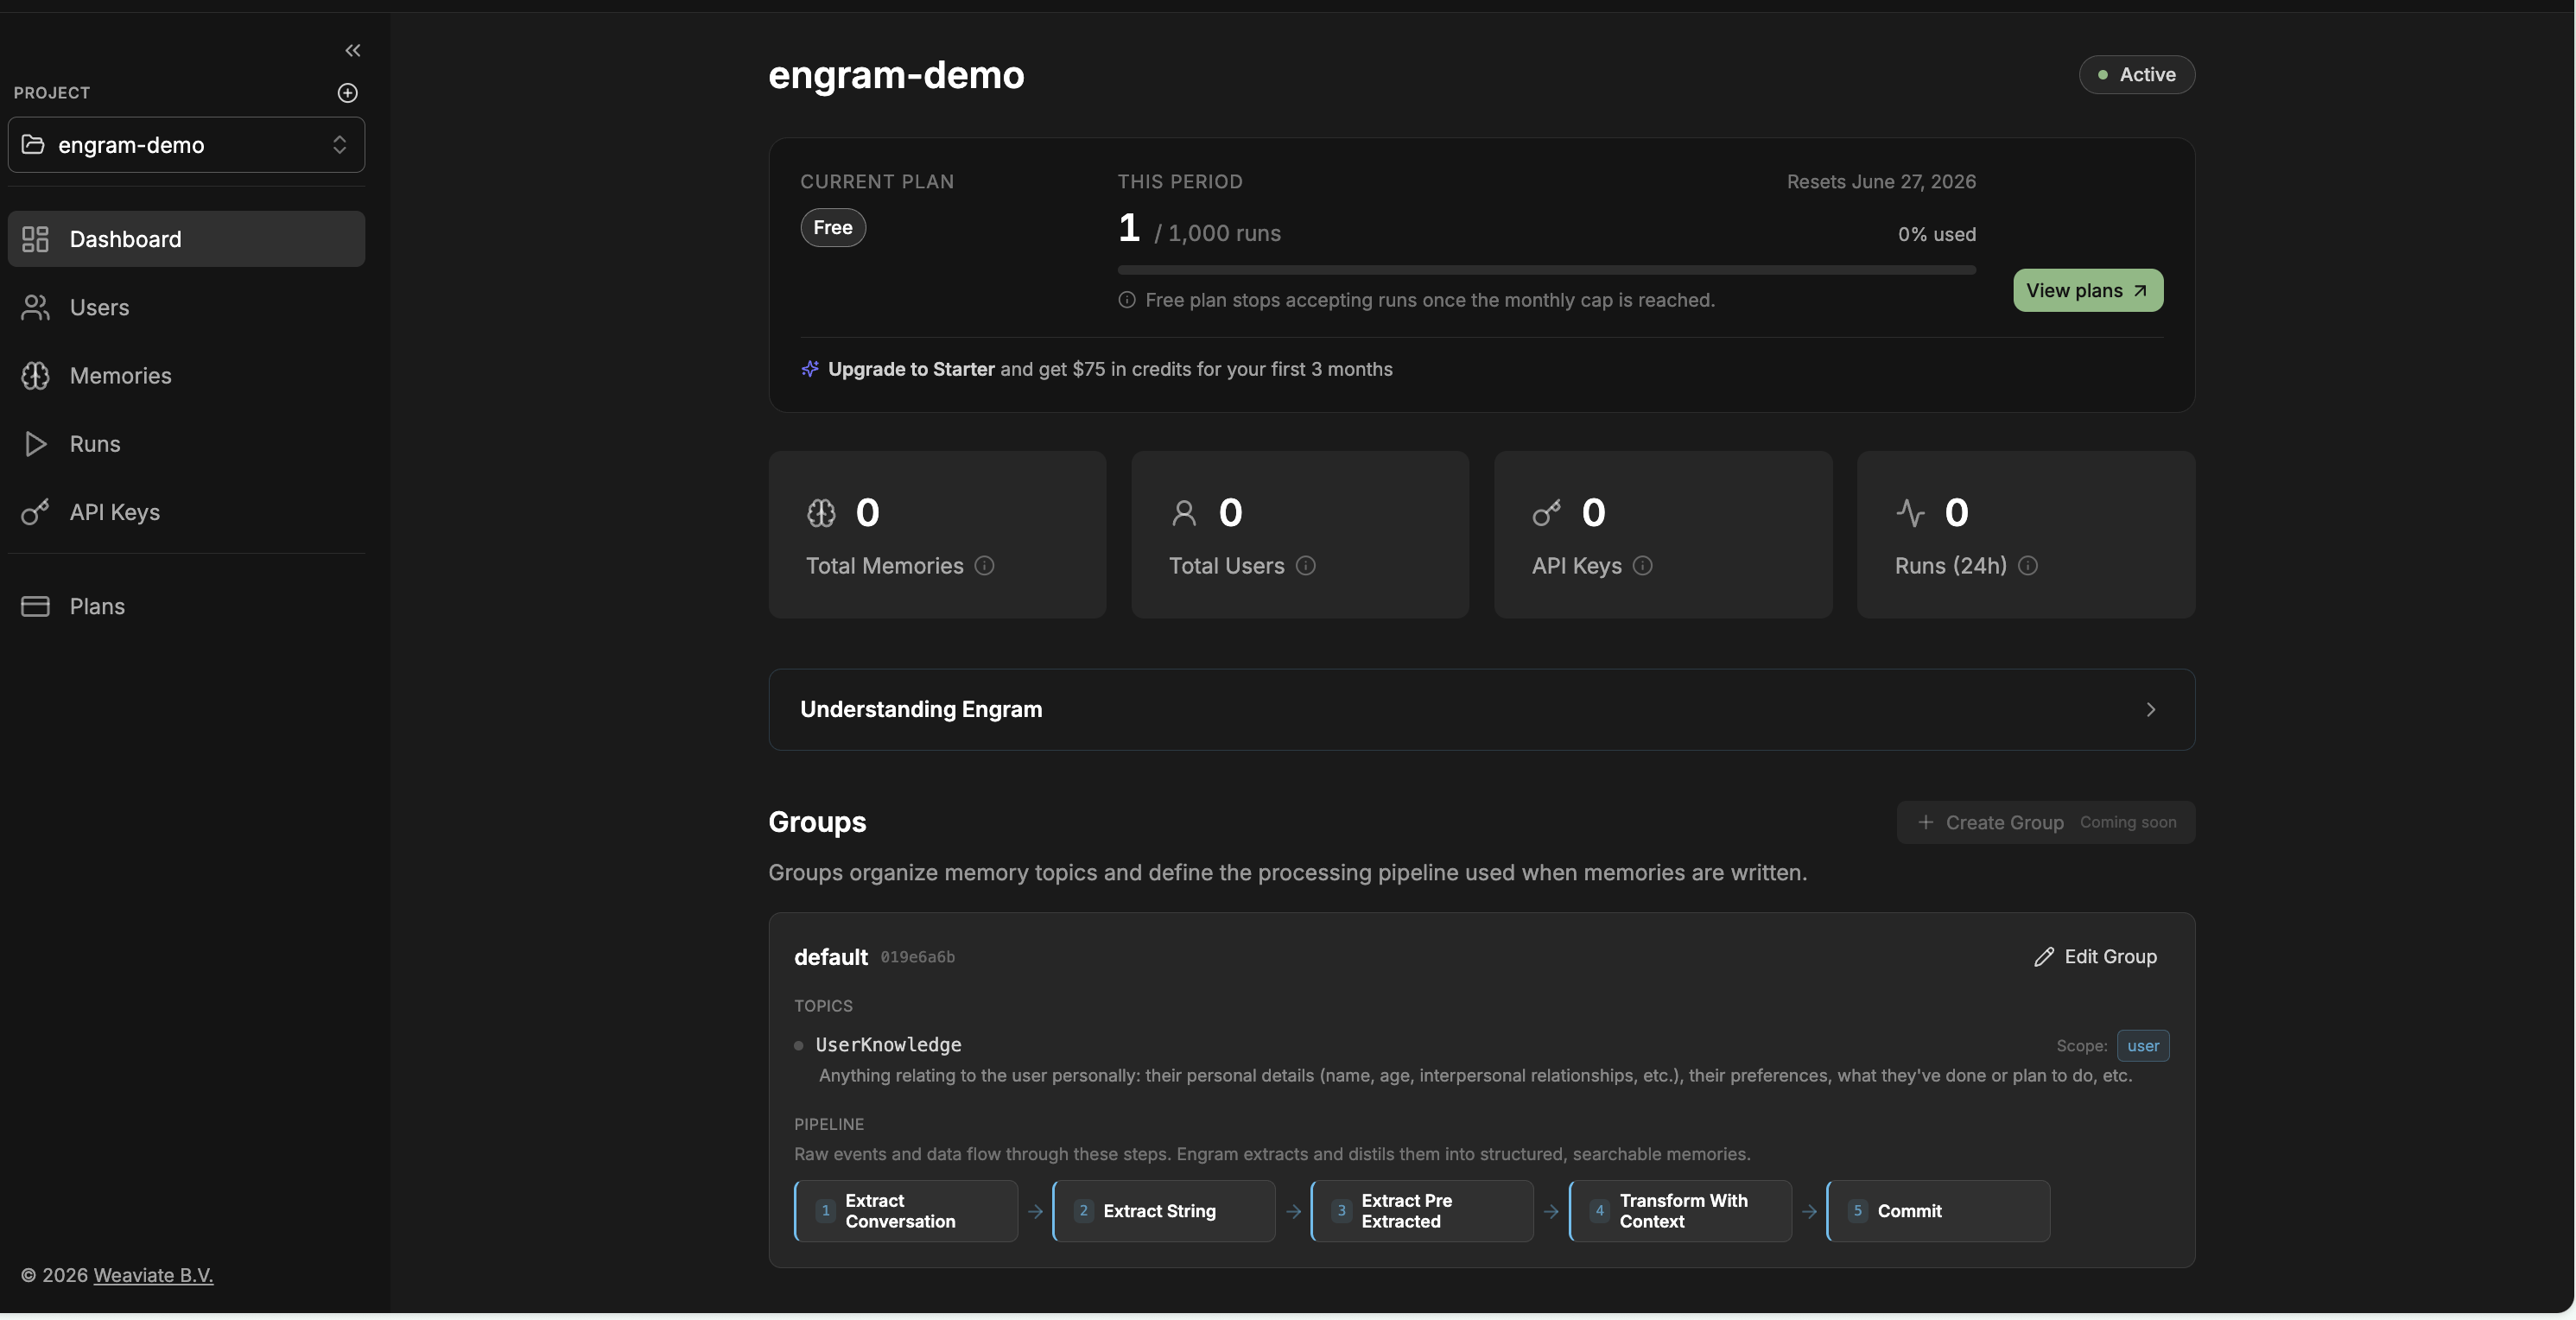Click the plus icon in Create Group
The image size is (2576, 1320).
click(x=1925, y=823)
